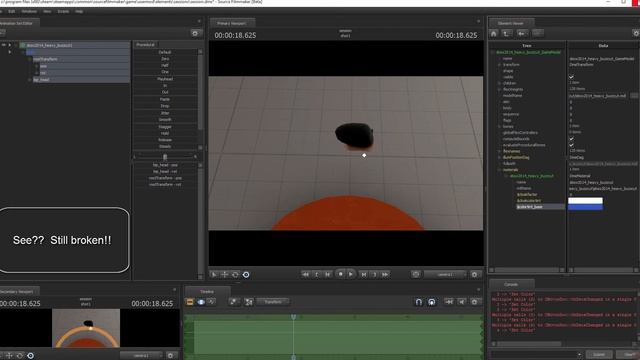
Task: Switch to motion editor mode in timeline
Action: pos(201,302)
